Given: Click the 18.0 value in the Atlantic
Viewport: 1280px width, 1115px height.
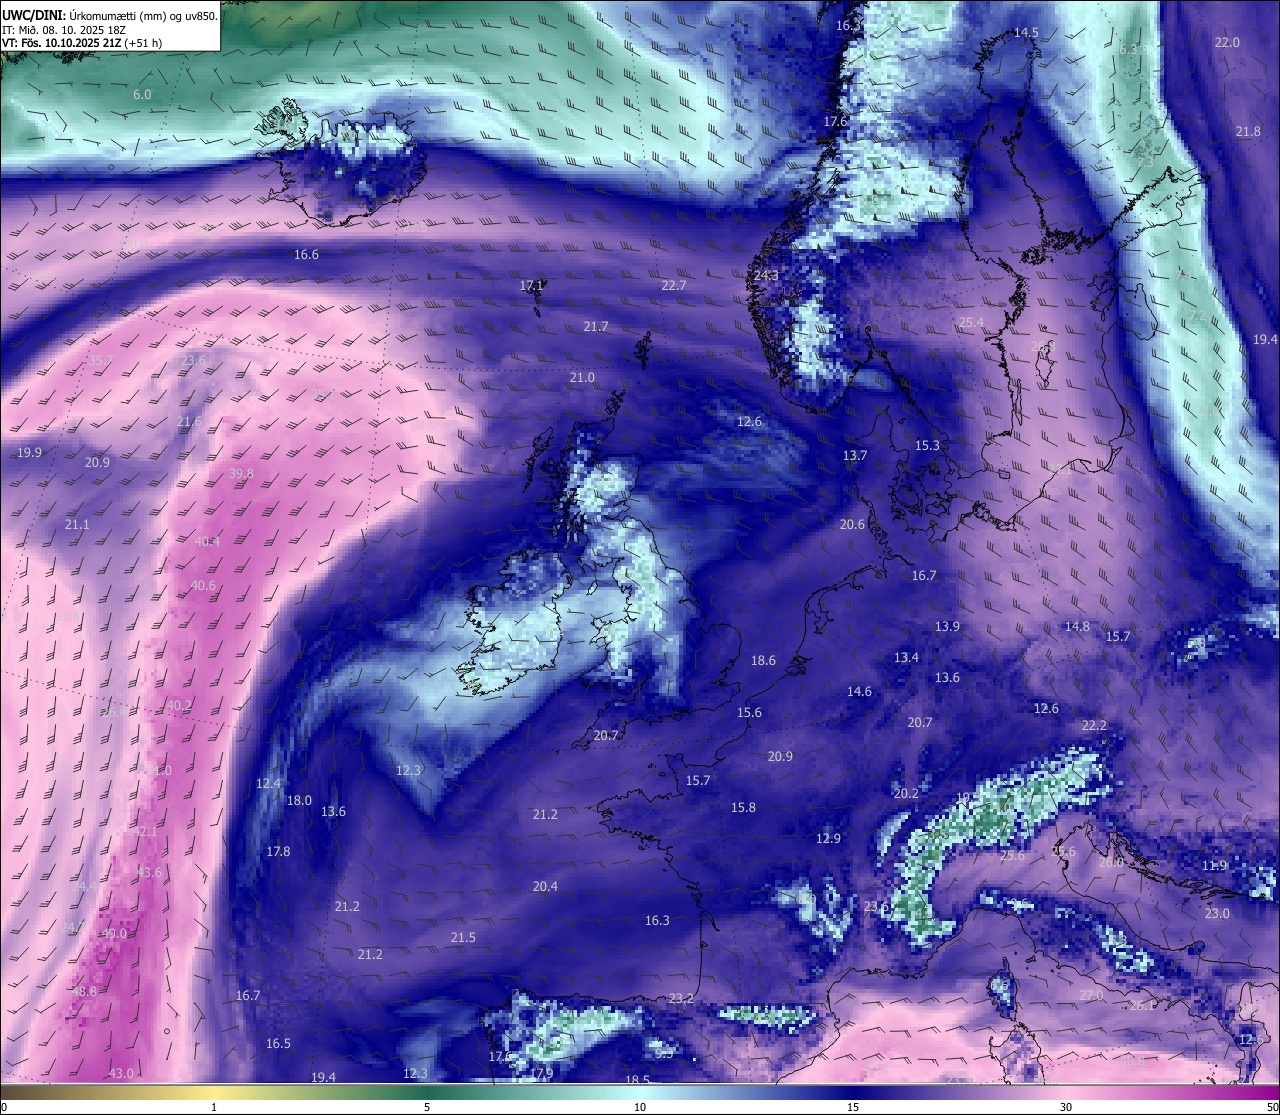Looking at the screenshot, I should point(299,801).
